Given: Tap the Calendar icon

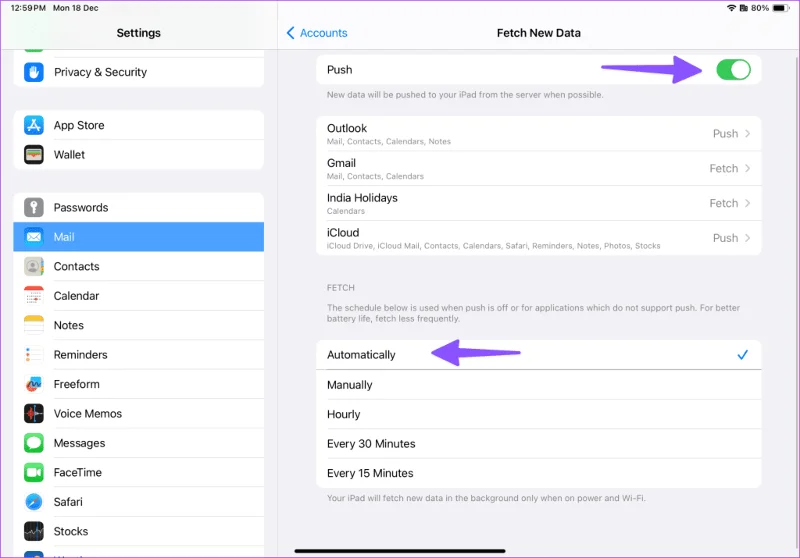Looking at the screenshot, I should [34, 296].
